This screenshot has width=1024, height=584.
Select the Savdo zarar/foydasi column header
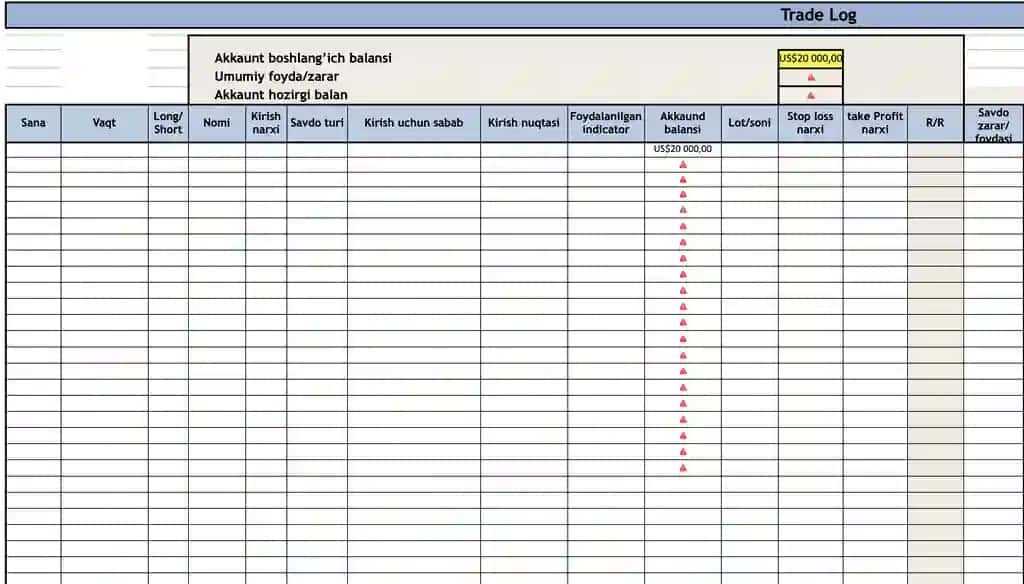[993, 123]
